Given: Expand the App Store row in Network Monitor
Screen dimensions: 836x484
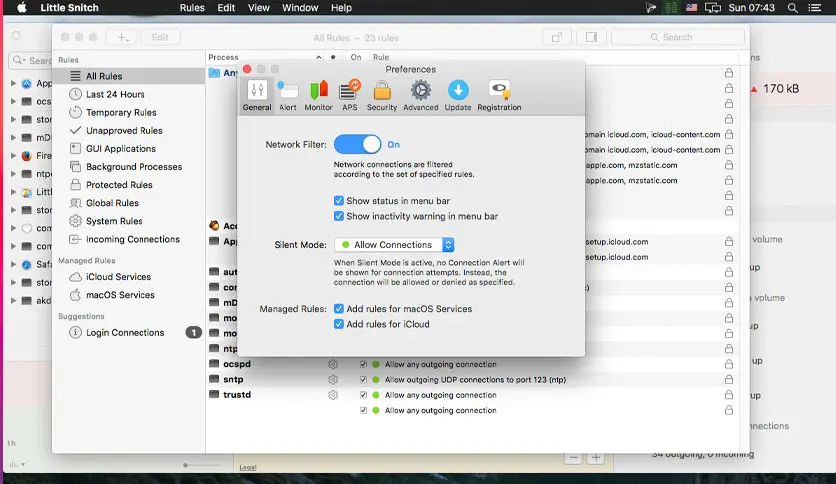Looking at the screenshot, I should (x=13, y=83).
